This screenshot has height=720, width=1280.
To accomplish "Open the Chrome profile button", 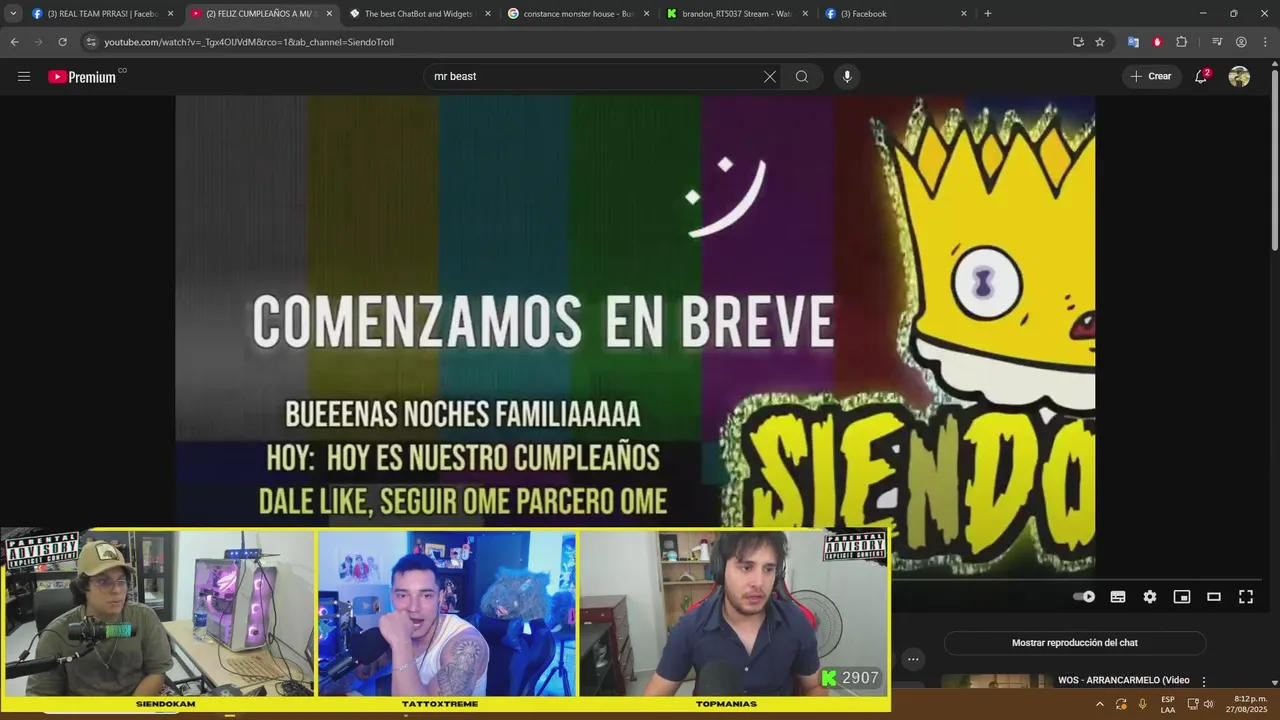I will pyautogui.click(x=1241, y=42).
